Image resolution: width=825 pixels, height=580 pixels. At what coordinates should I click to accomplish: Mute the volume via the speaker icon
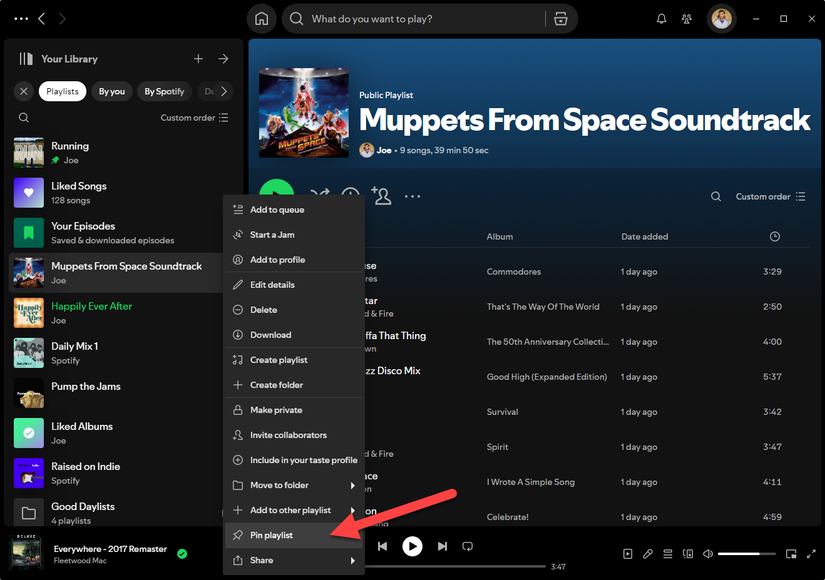click(x=710, y=553)
